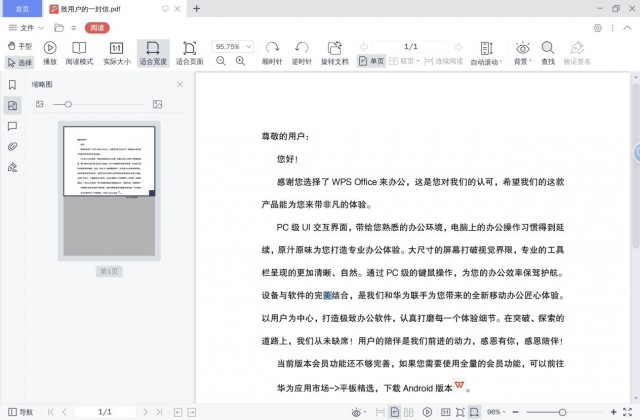Zoom out with toolbar magnifier minus

pyautogui.click(x=221, y=61)
